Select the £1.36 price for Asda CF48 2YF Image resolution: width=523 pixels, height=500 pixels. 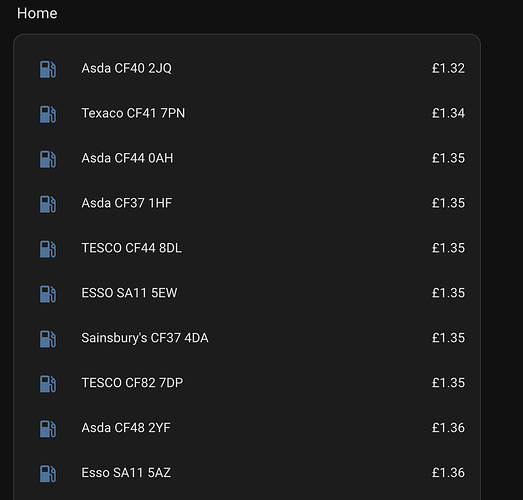(448, 428)
